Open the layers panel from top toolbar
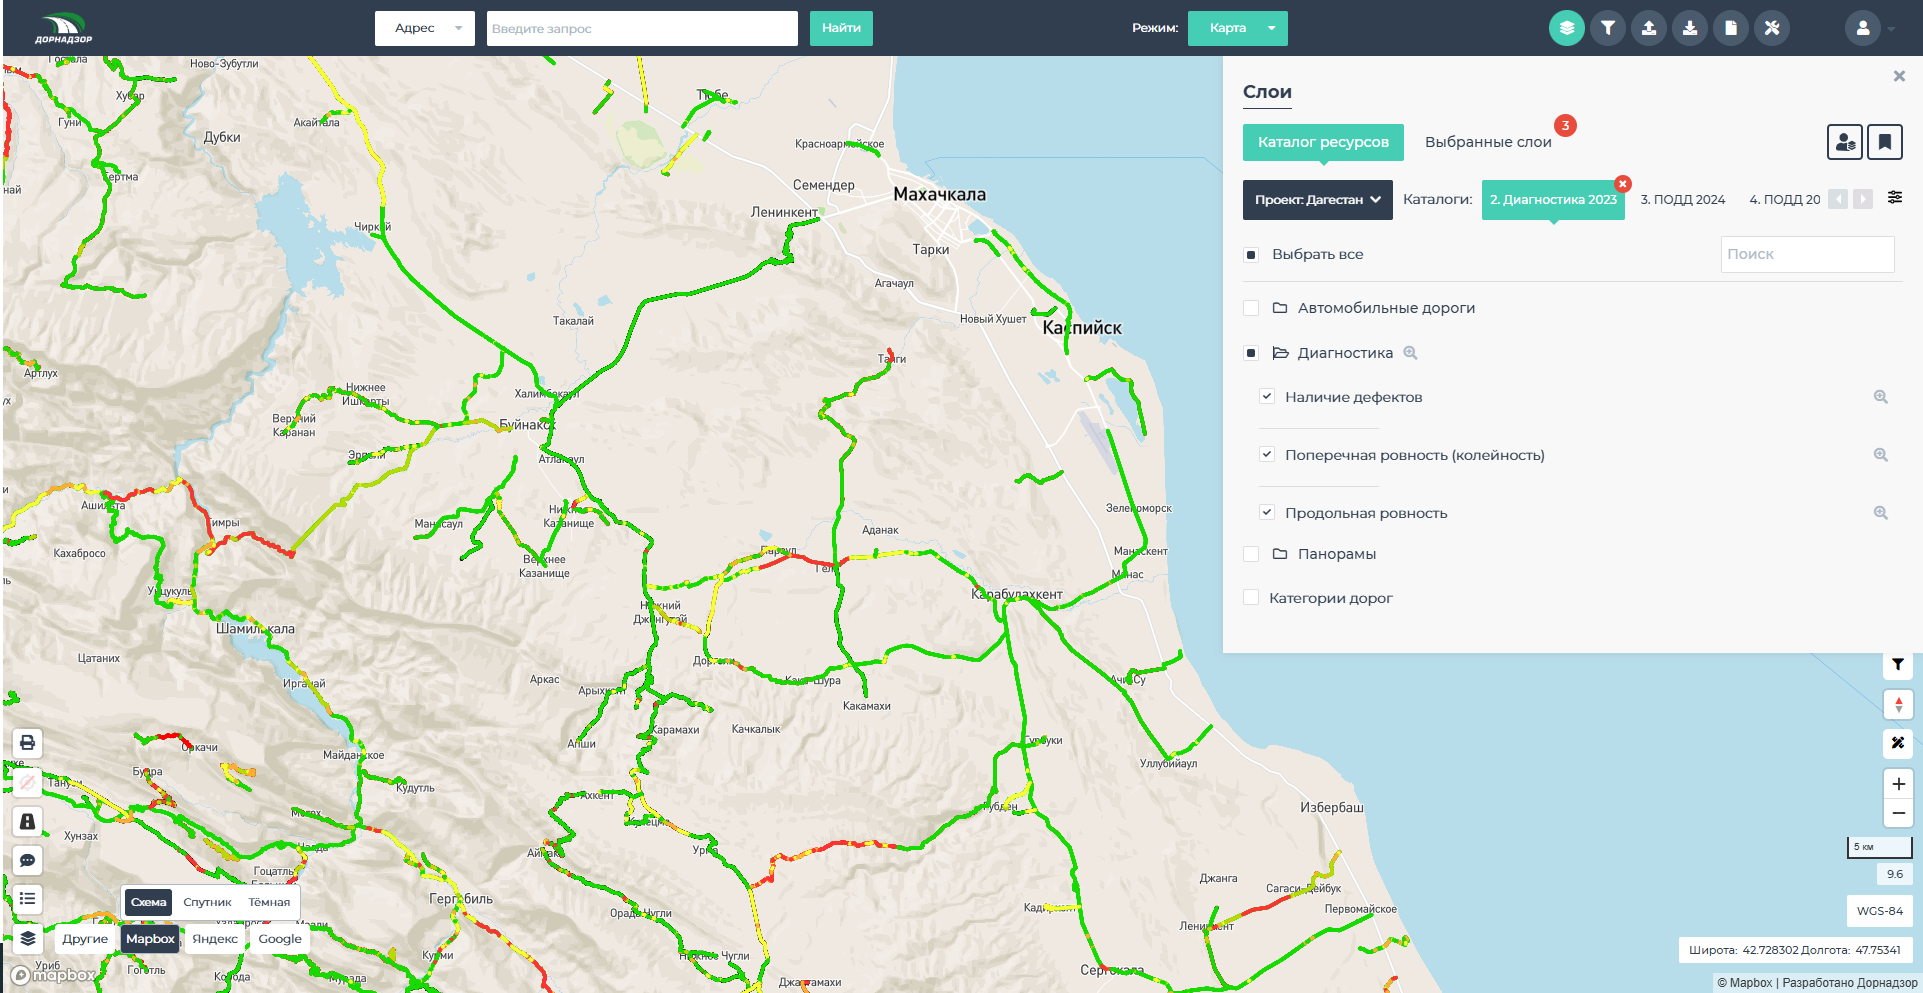 (x=1567, y=28)
